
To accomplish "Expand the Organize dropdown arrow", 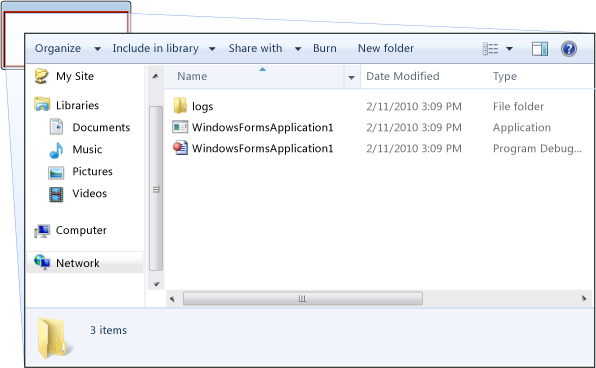I will point(97,49).
